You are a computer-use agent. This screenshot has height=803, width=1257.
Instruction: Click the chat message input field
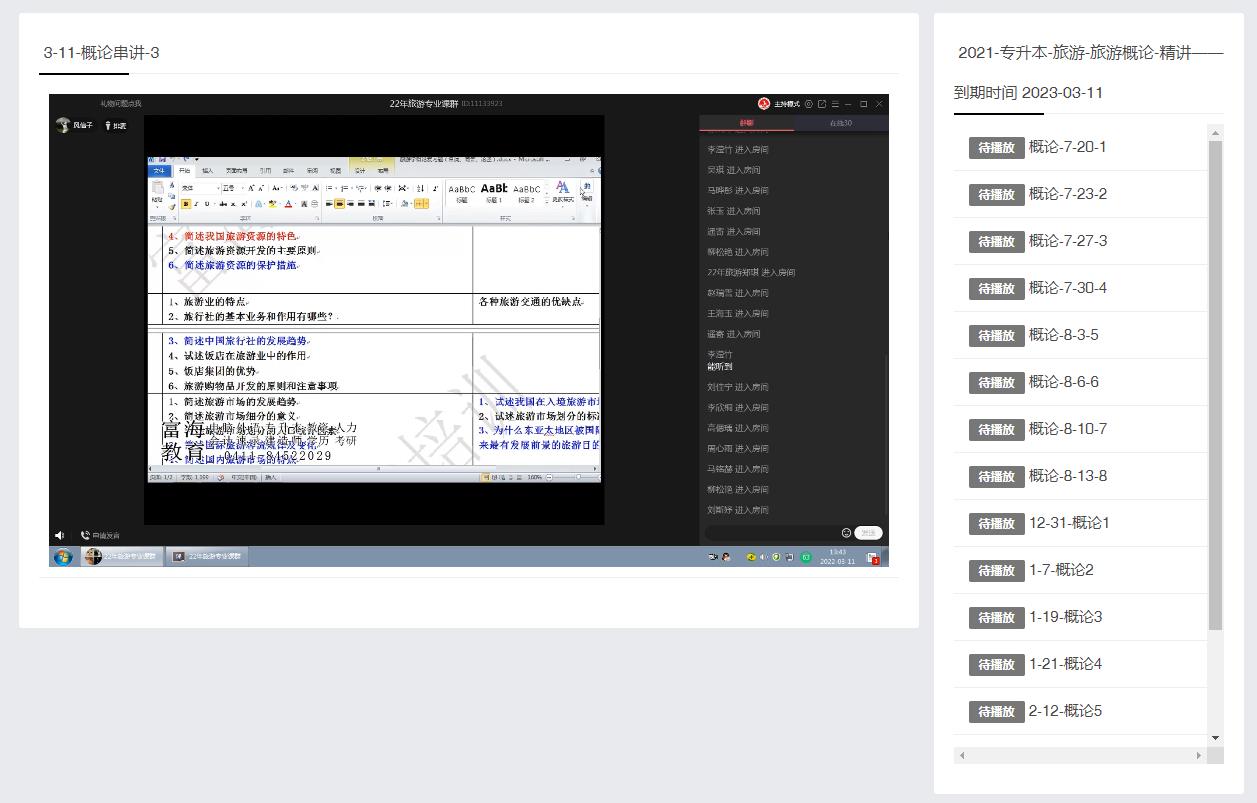[x=770, y=533]
